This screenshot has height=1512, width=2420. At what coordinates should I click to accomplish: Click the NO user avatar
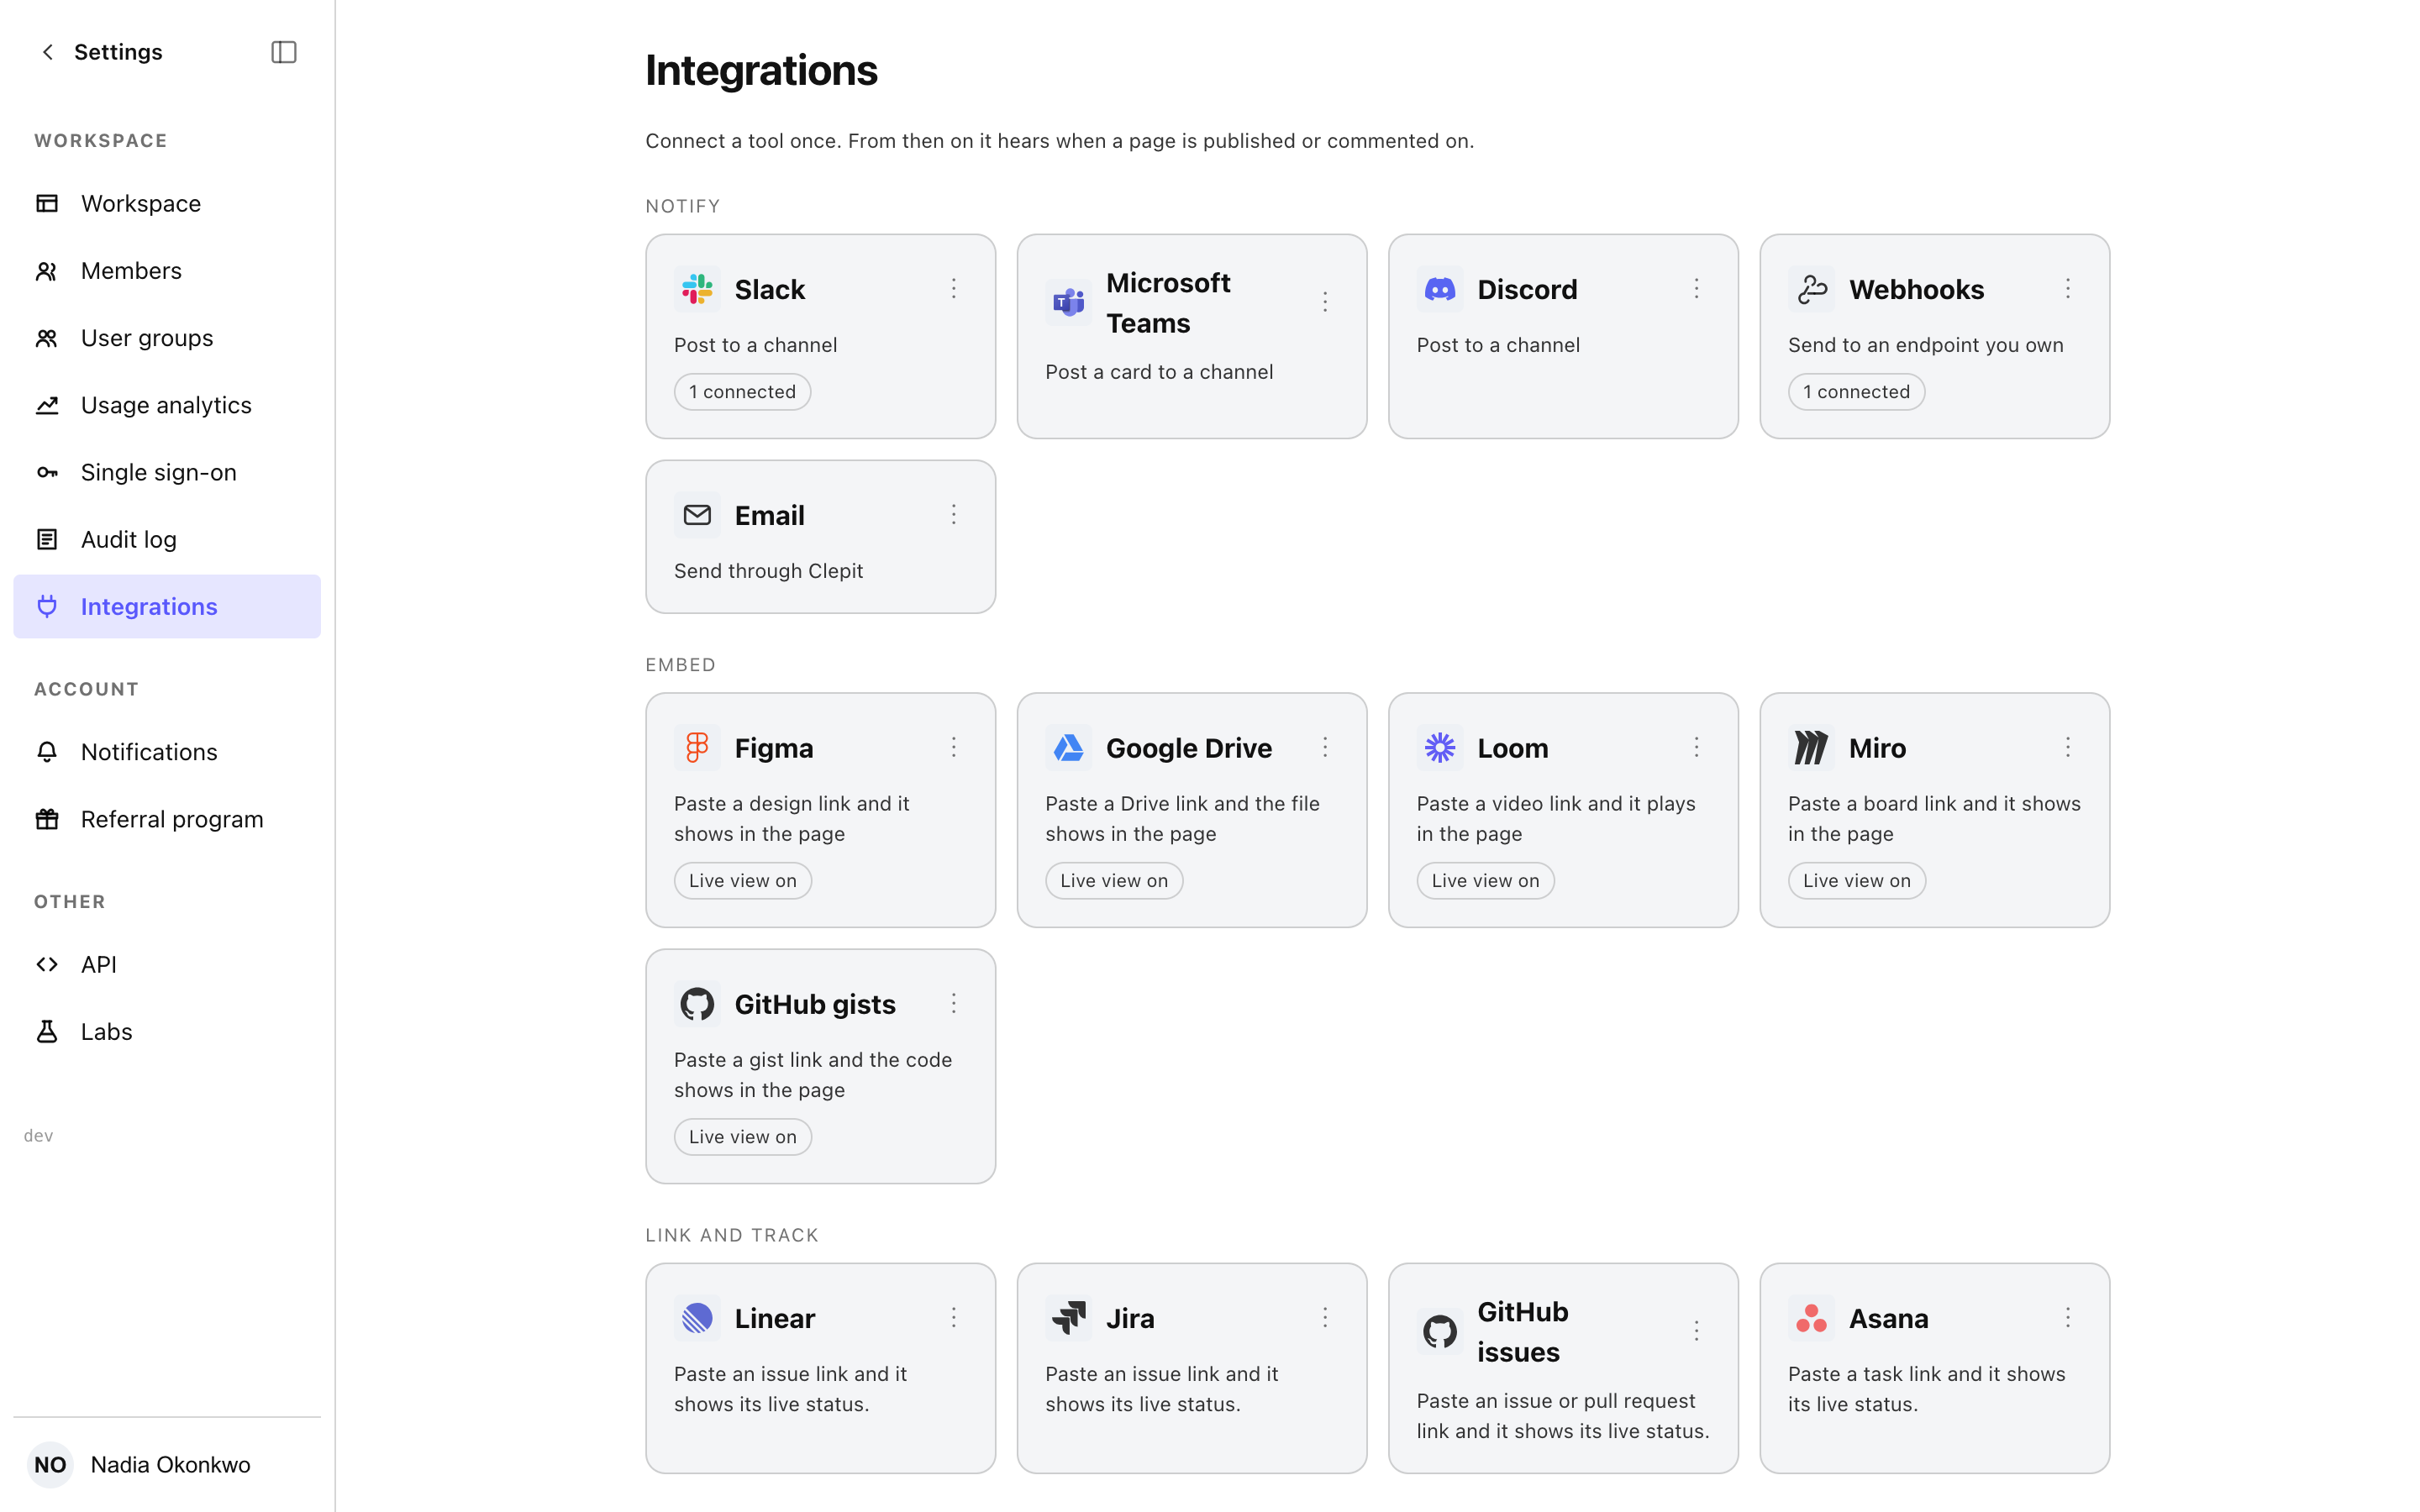pyautogui.click(x=50, y=1465)
